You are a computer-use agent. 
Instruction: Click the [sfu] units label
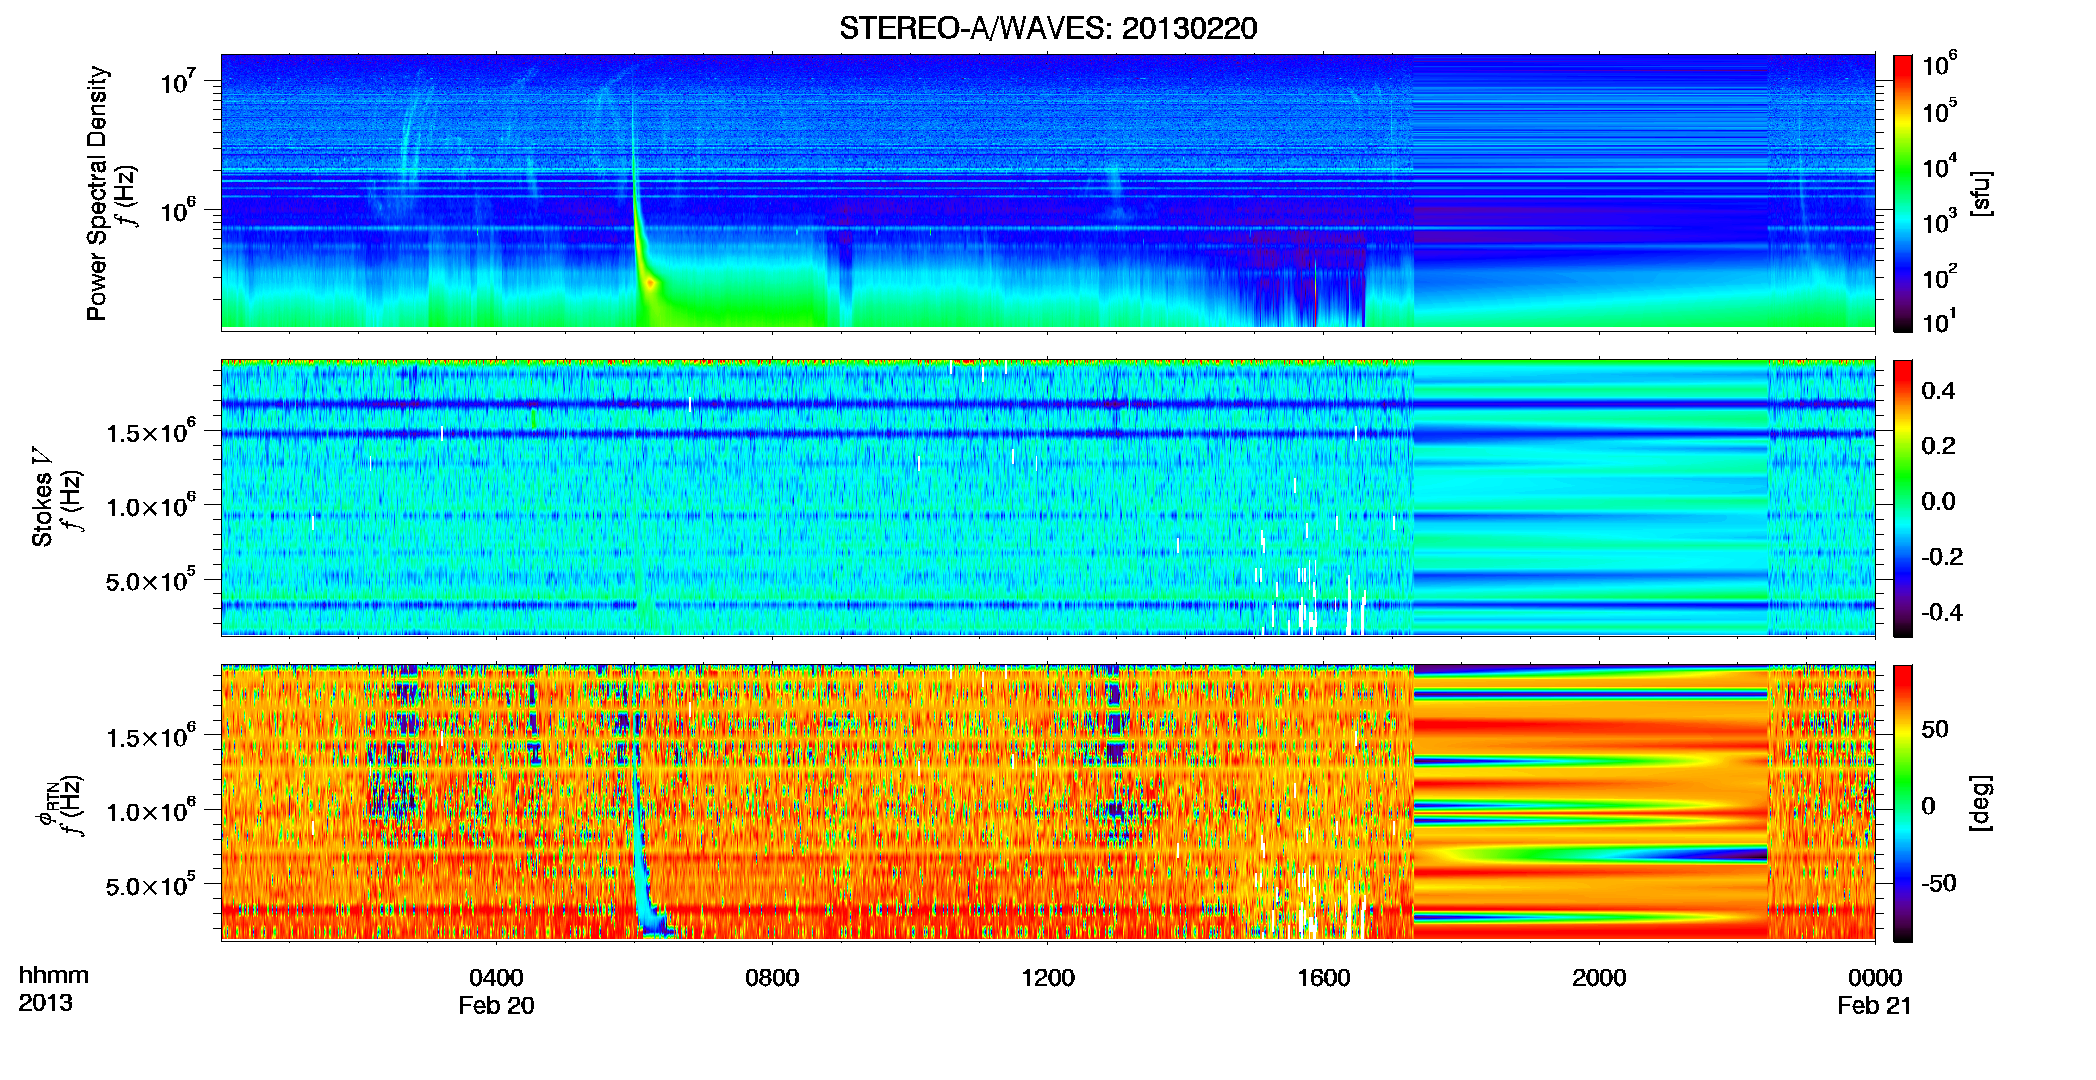click(1980, 193)
